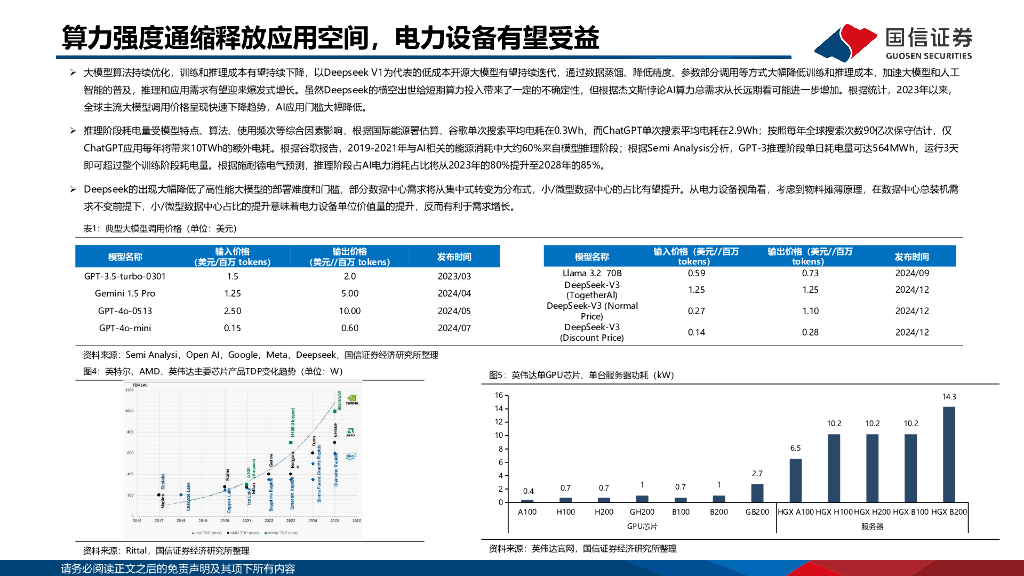Screen dimensions: 1024x576
Task: Click the 服务器 group label
Action: [x=872, y=526]
